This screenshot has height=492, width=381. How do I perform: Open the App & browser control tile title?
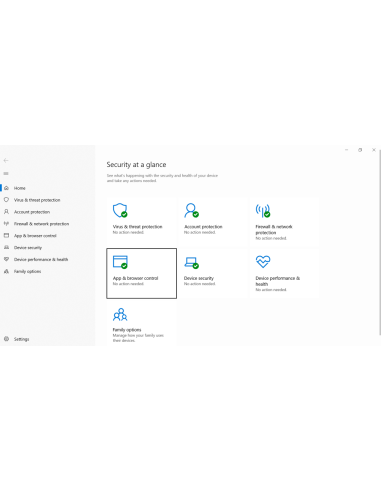coord(135,278)
